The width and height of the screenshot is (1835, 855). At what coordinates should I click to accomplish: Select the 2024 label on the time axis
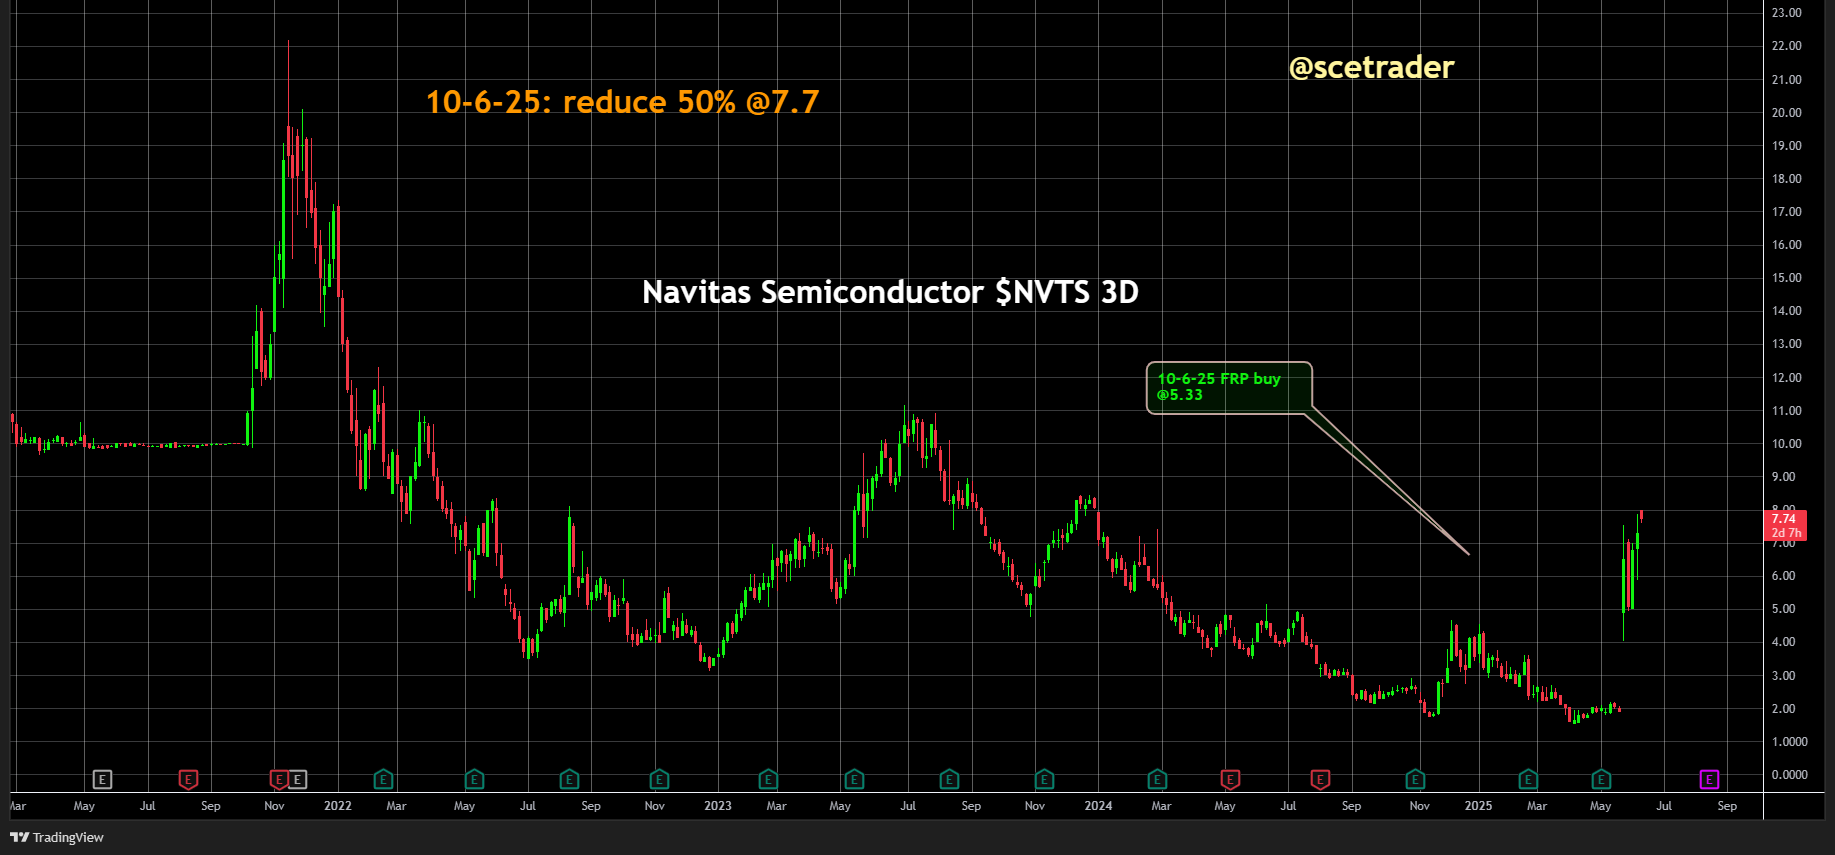pyautogui.click(x=1098, y=806)
